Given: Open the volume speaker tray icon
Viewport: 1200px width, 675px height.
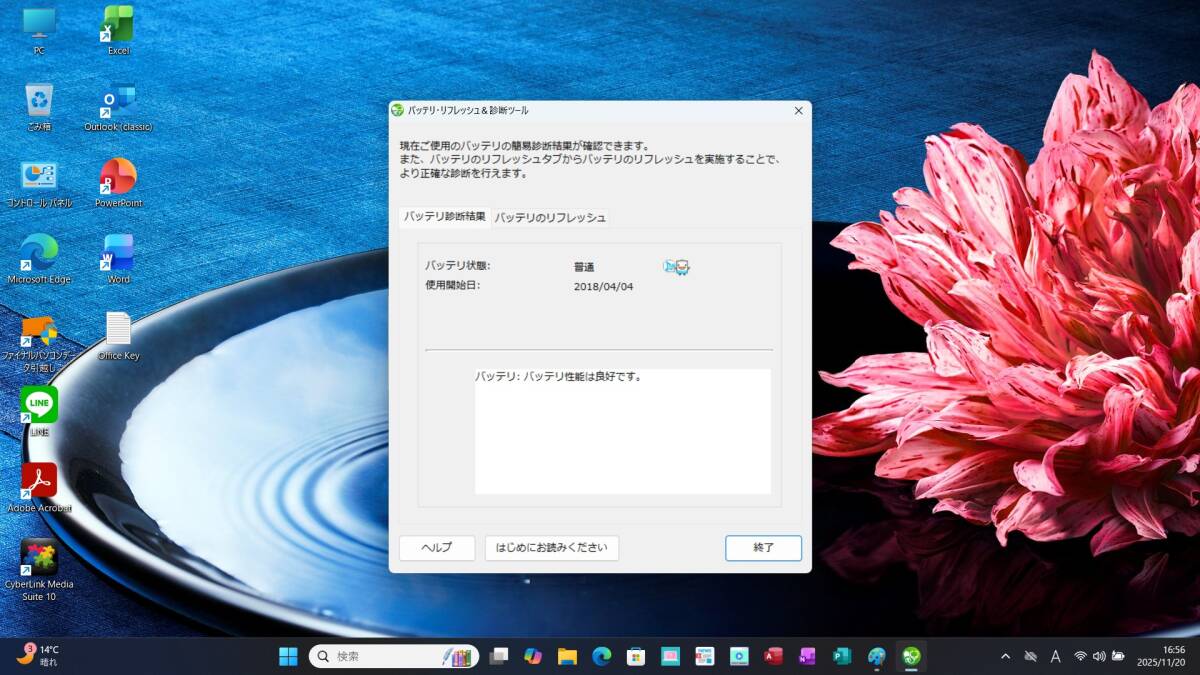Looking at the screenshot, I should [x=1099, y=656].
